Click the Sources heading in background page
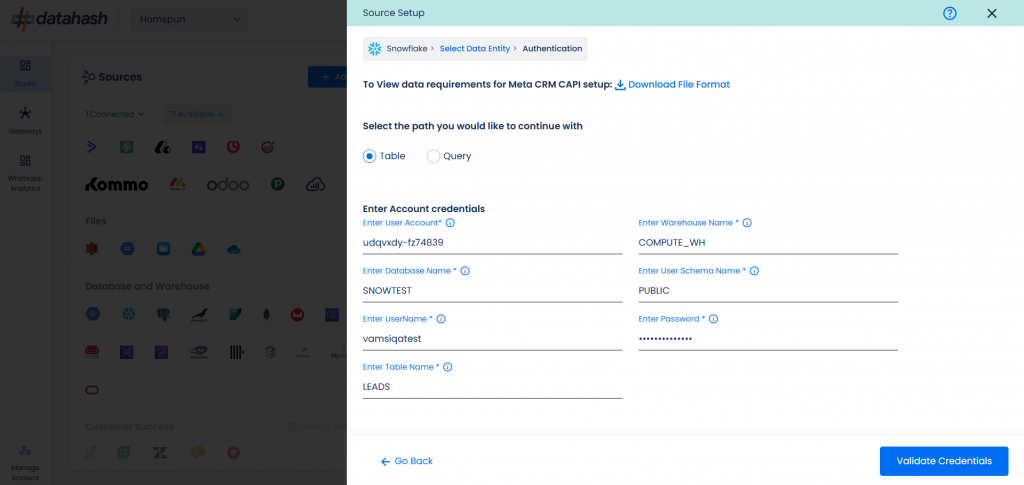 [120, 77]
